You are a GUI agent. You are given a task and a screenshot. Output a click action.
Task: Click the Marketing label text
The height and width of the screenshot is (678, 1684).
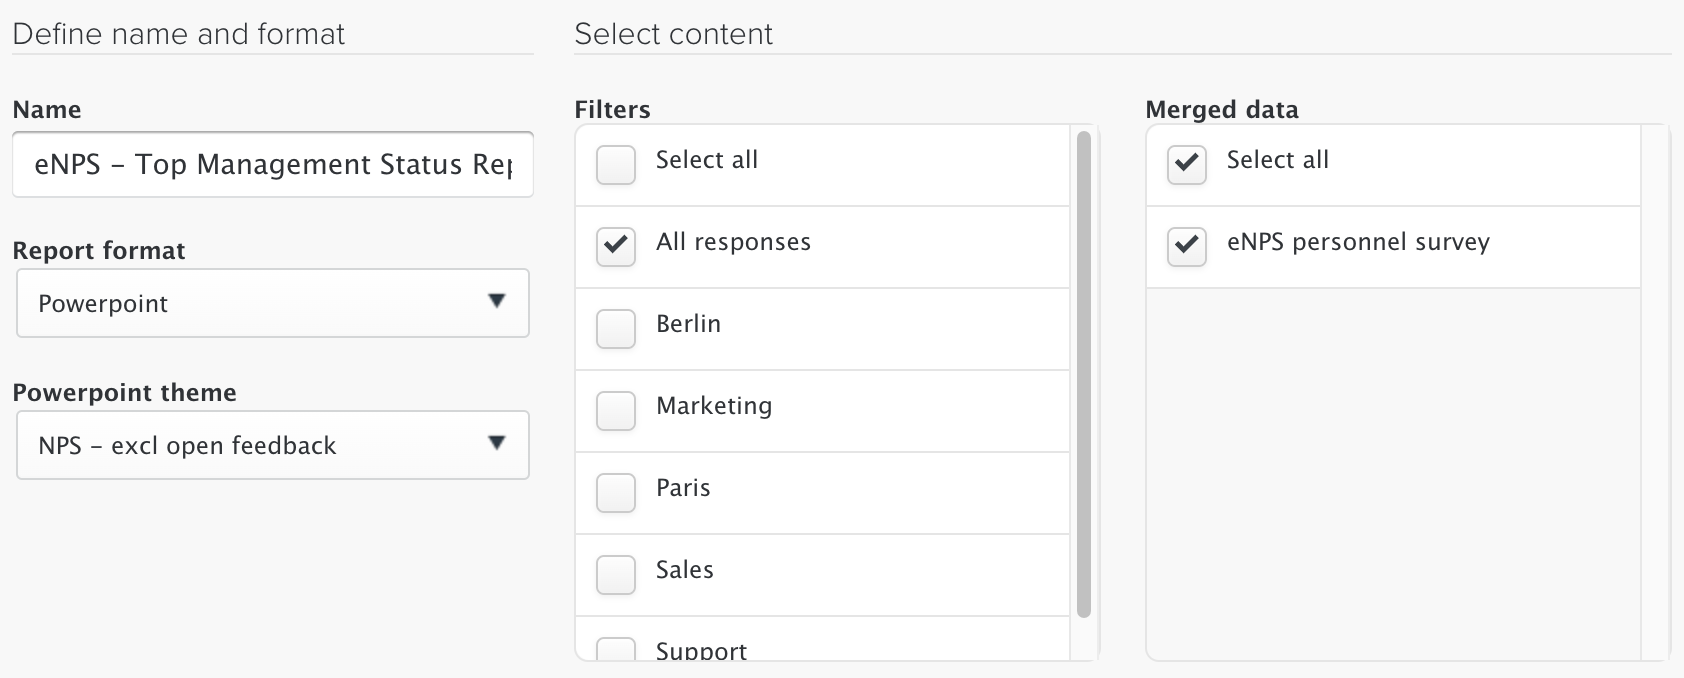pyautogui.click(x=714, y=406)
